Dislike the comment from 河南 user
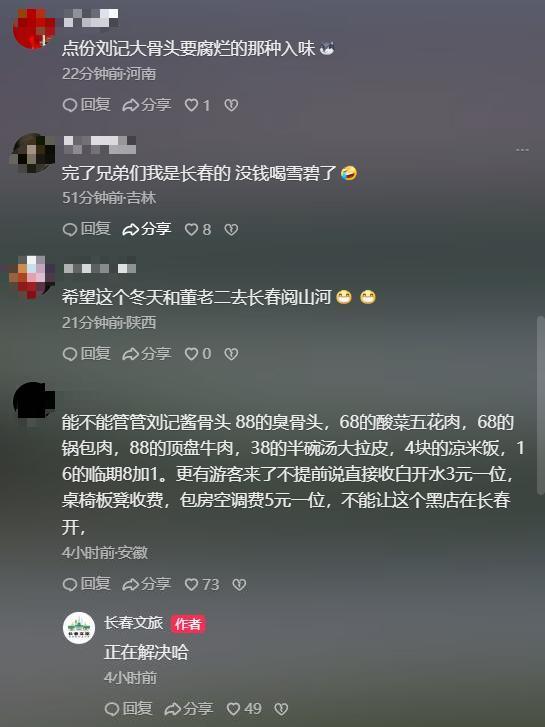Screen dimensions: 545x727 click(231, 105)
